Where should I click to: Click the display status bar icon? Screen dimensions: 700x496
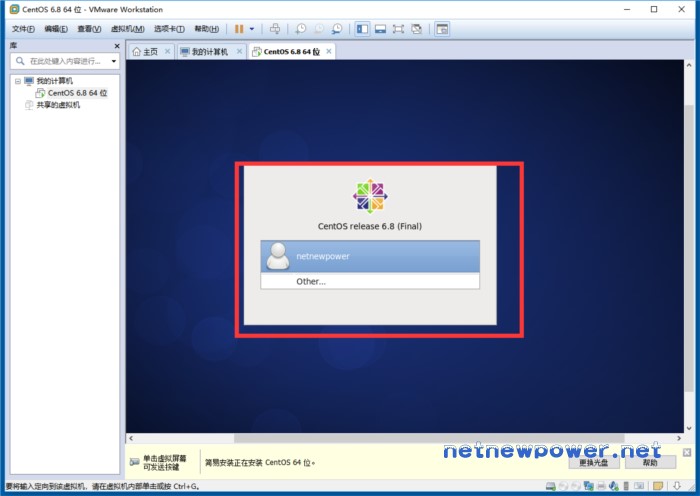click(x=639, y=486)
